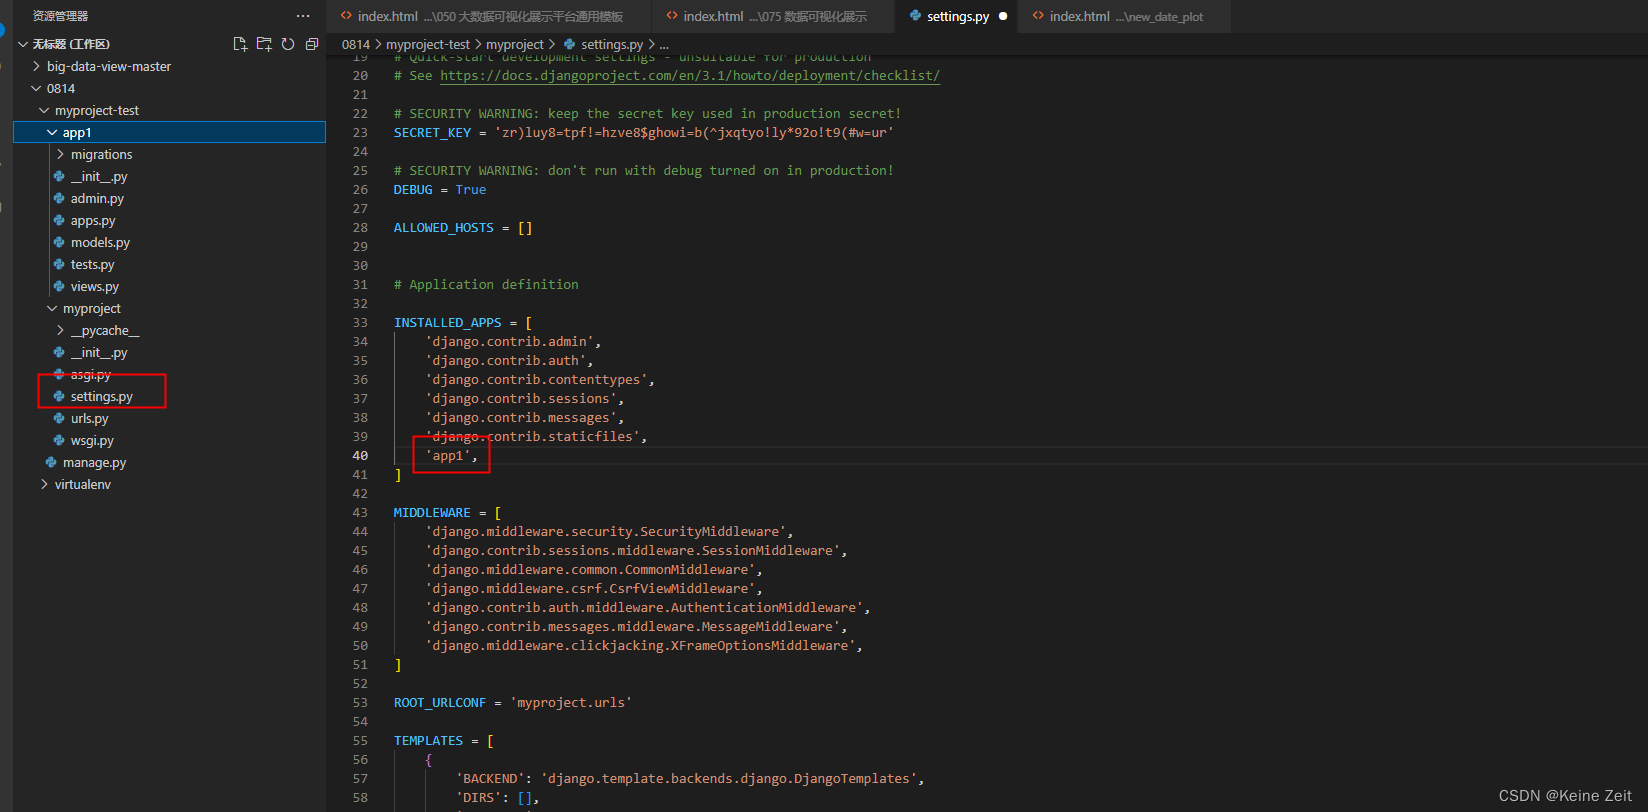Viewport: 1648px width, 812px height.
Task: Switch to the index.html new_date_plot tab
Action: tap(1125, 16)
